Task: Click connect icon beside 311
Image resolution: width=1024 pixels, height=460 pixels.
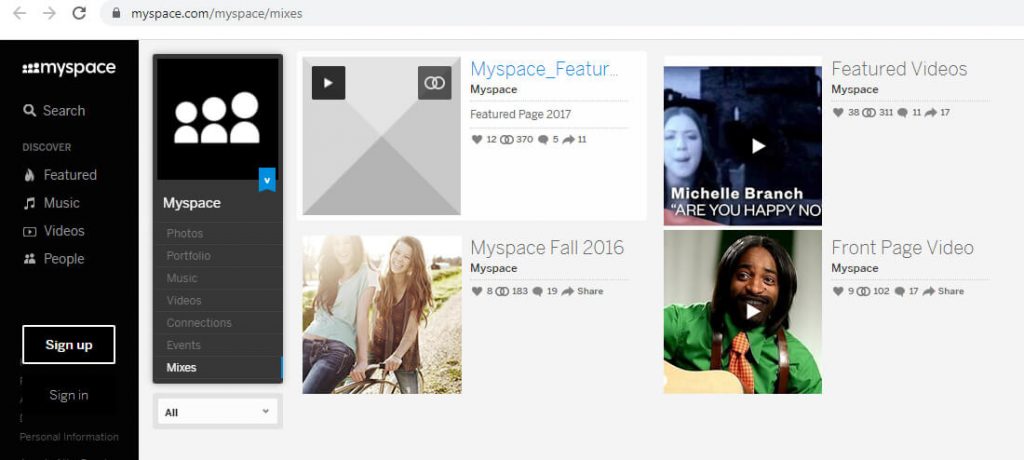Action: pyautogui.click(x=869, y=112)
